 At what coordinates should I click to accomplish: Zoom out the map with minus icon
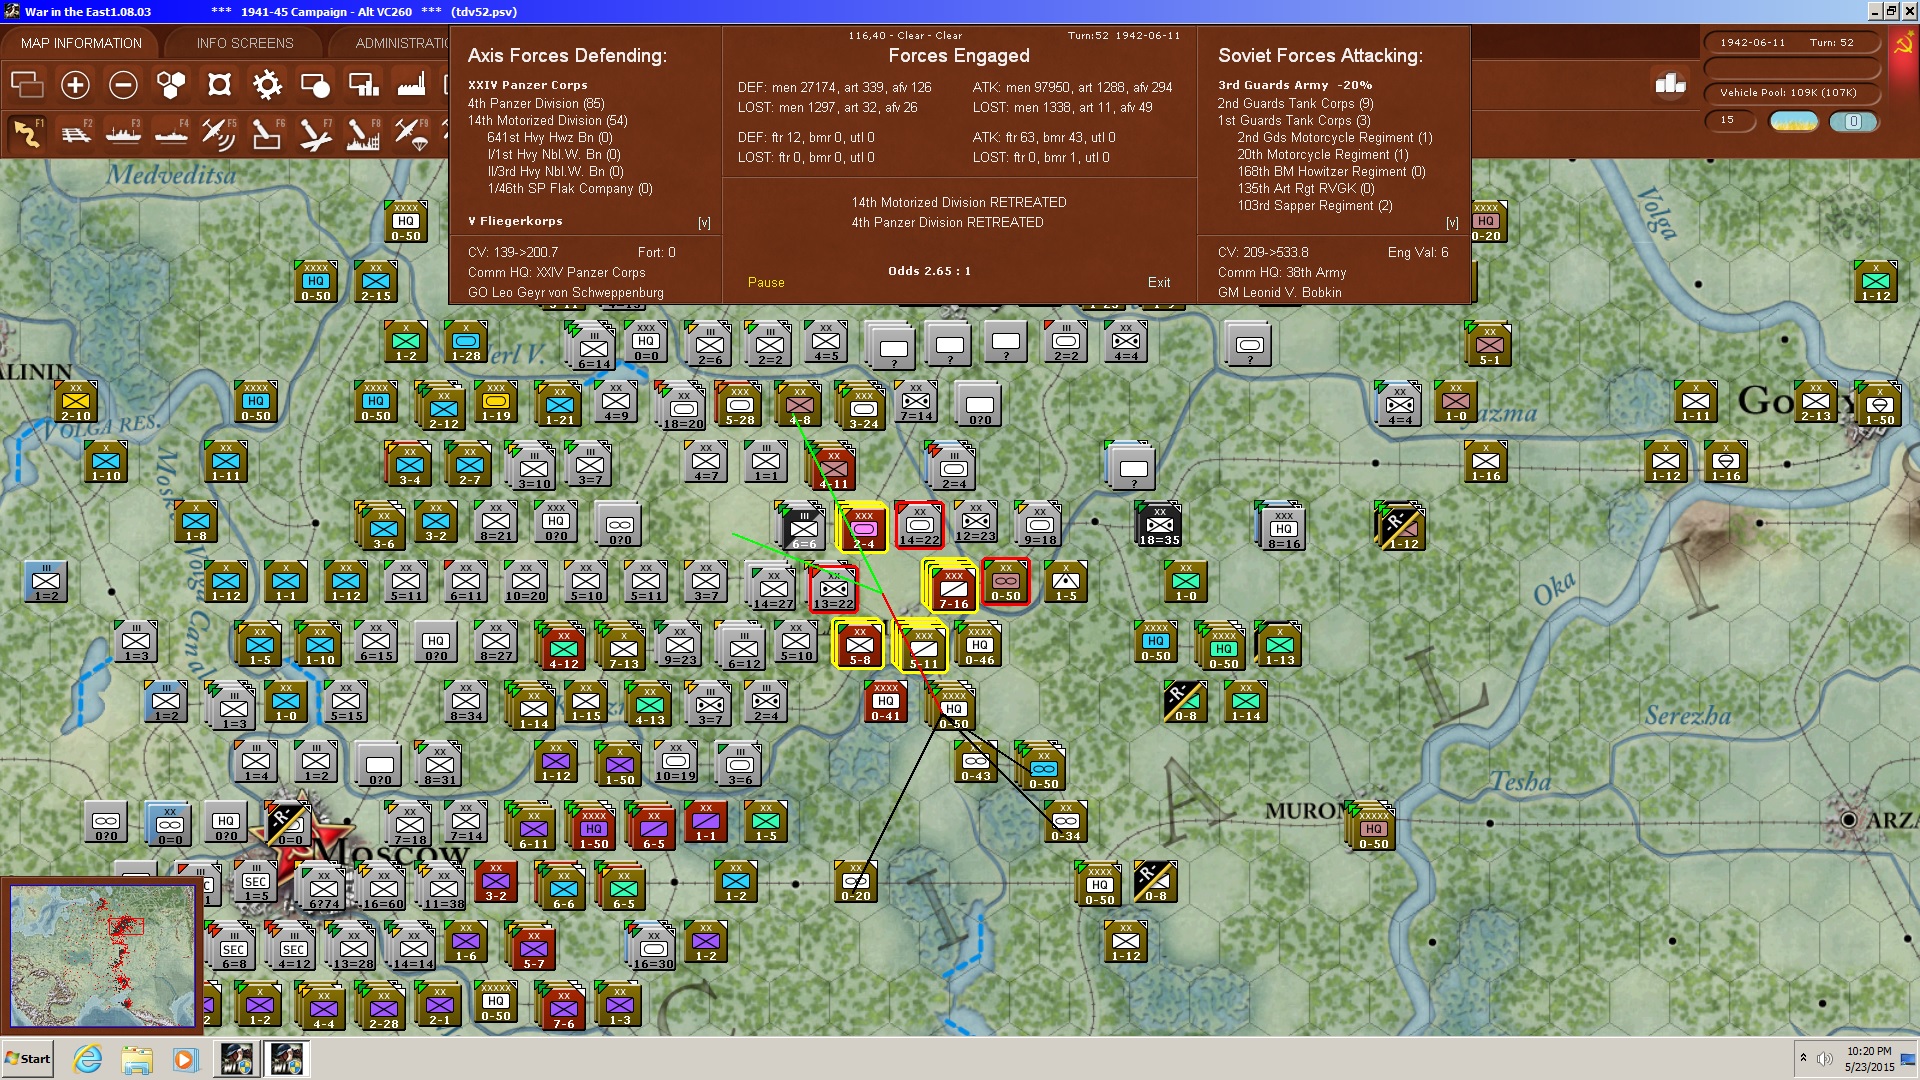click(x=123, y=85)
